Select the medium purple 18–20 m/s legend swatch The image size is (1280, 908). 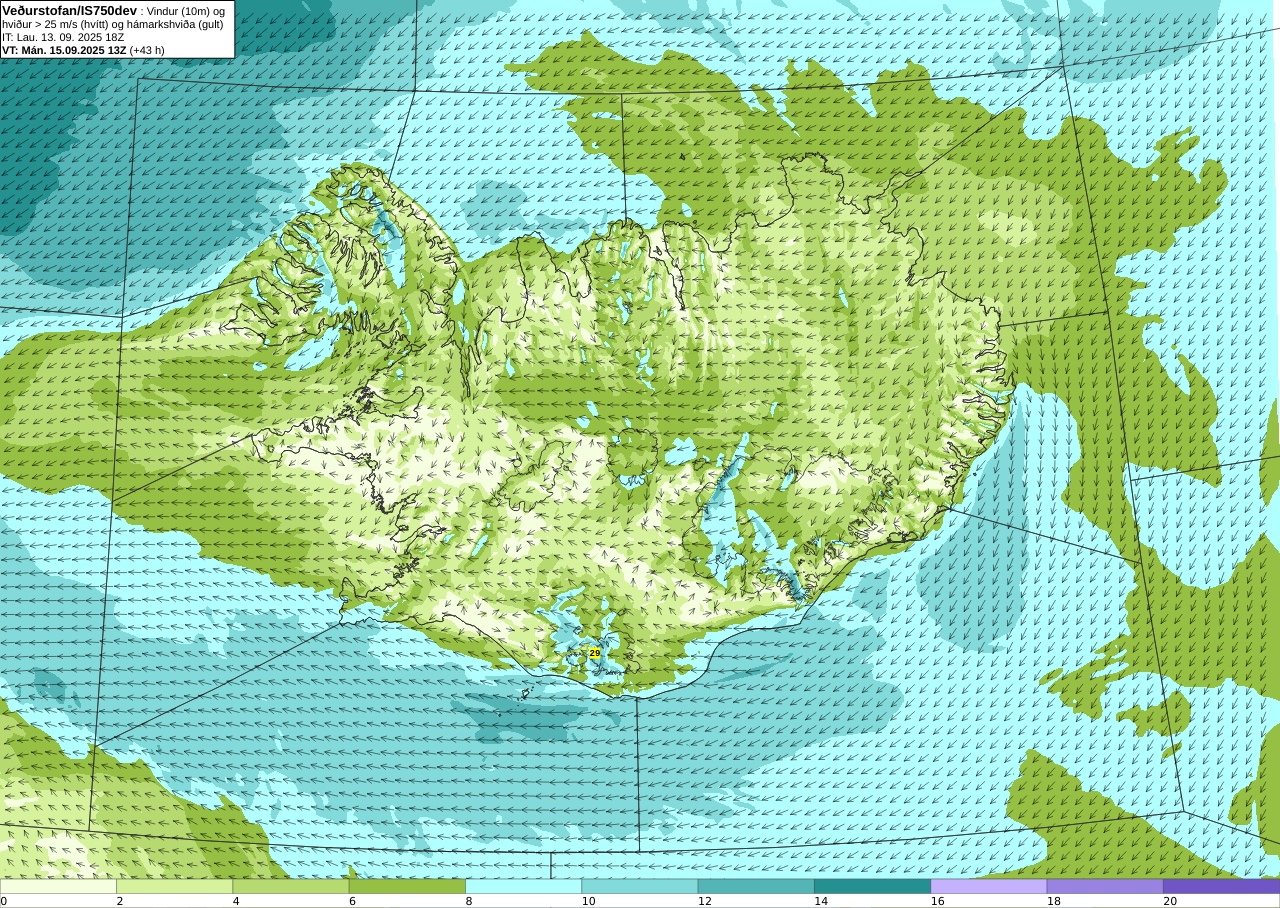click(1105, 886)
